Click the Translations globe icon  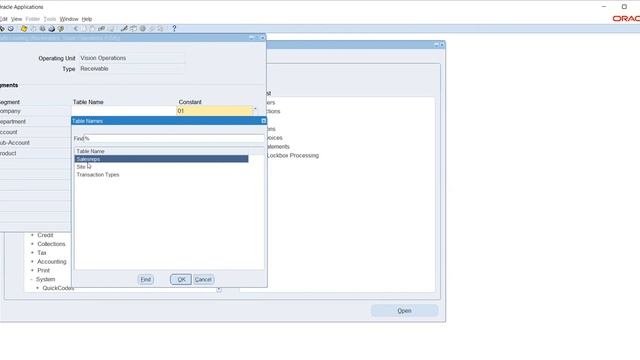click(142, 29)
